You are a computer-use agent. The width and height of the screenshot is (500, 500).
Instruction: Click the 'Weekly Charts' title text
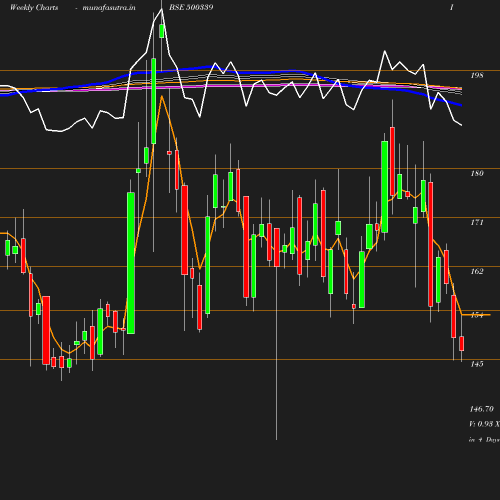(34, 7)
